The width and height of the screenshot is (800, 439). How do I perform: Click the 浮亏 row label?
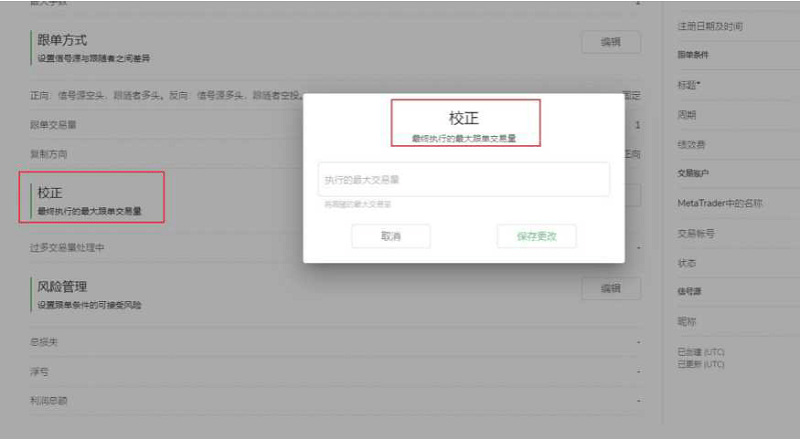coord(39,372)
